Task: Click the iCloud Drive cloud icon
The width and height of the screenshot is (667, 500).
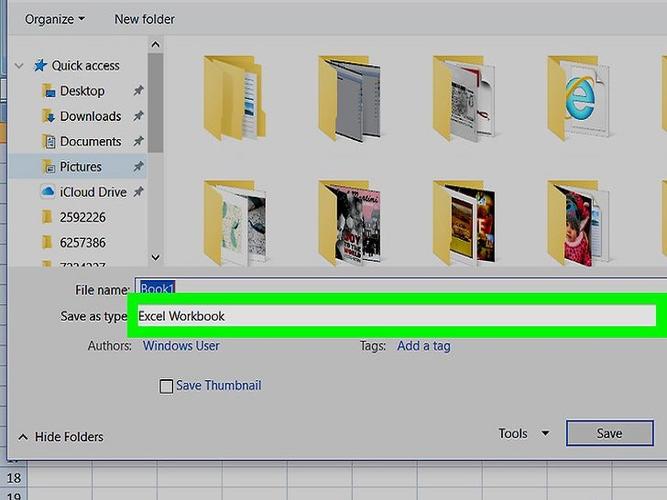Action: (x=48, y=191)
